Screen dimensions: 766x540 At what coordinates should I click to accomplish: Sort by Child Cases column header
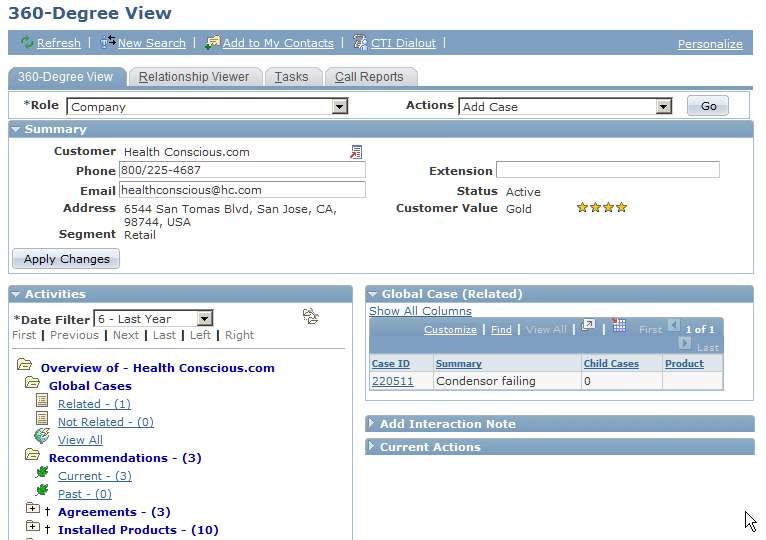click(611, 364)
